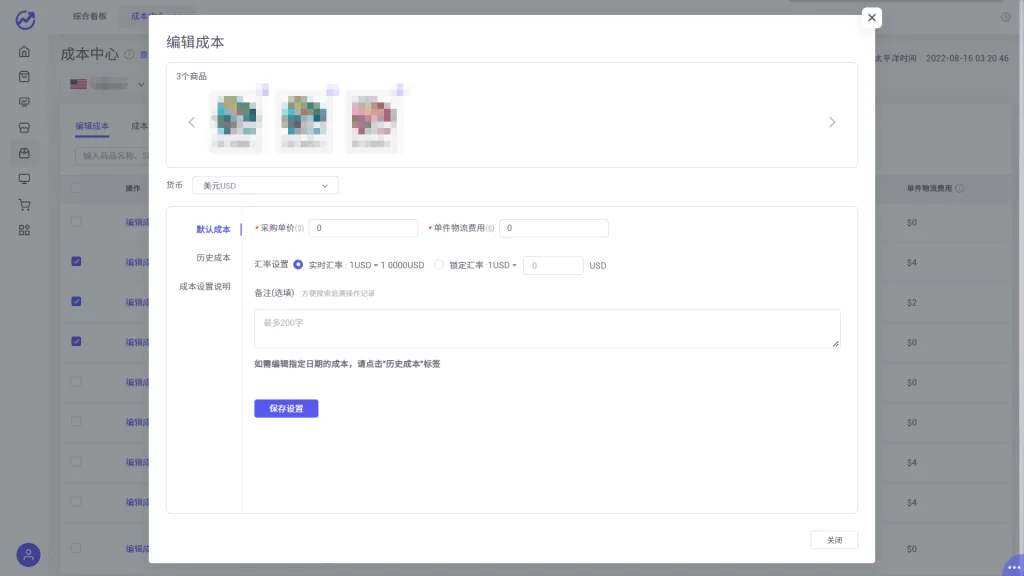This screenshot has height=576, width=1024.
Task: Click the app logo in the sidebar
Action: point(25,20)
